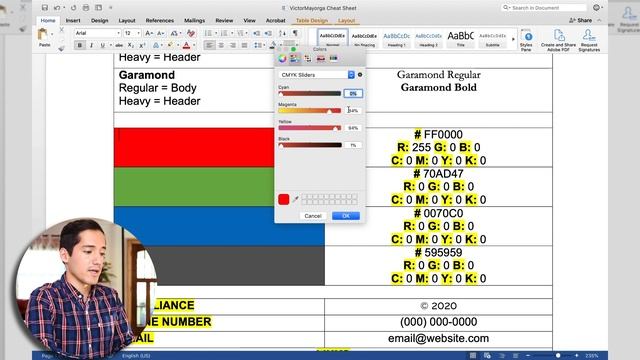Open the Table Design tab
This screenshot has height=360, width=640.
pyautogui.click(x=312, y=20)
